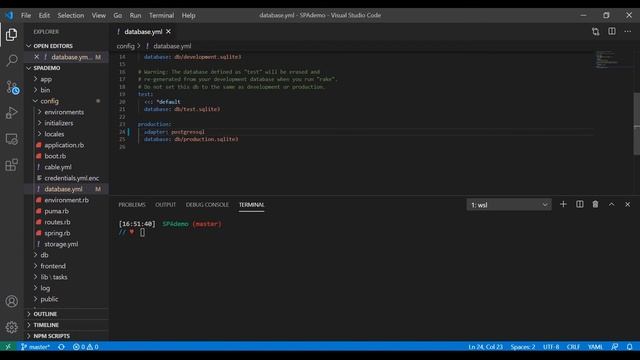
Task: Click the editor vertical scrollbar
Action: point(637,123)
